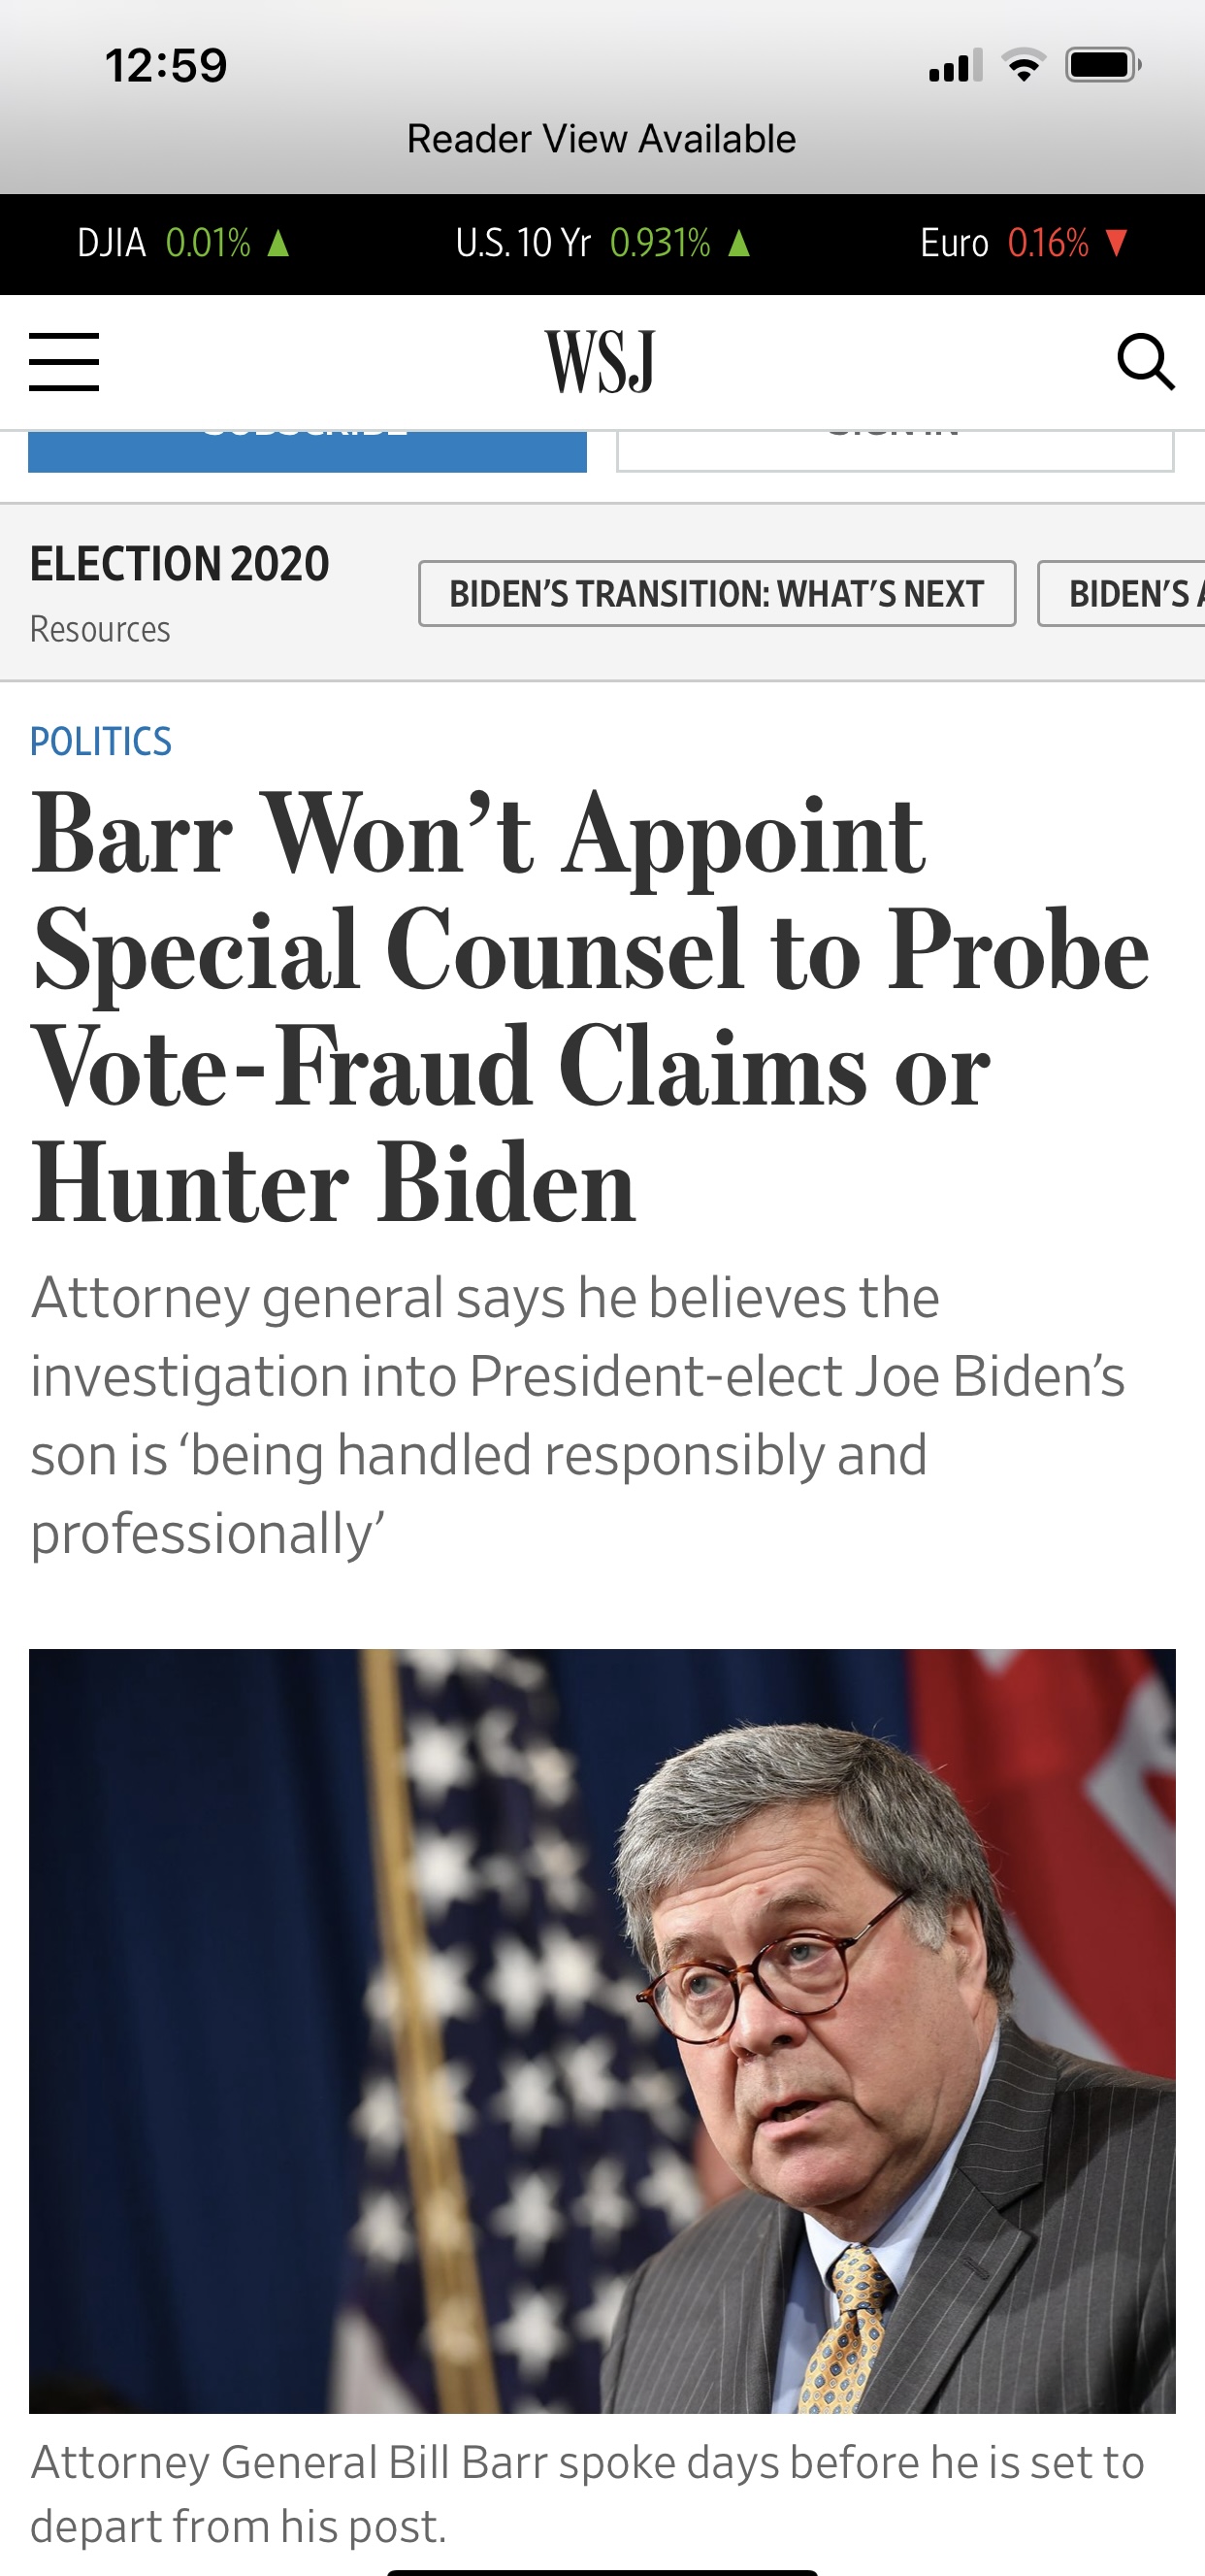This screenshot has height=2576, width=1205.
Task: Open the Bill Barr article photo
Action: pos(602,2031)
